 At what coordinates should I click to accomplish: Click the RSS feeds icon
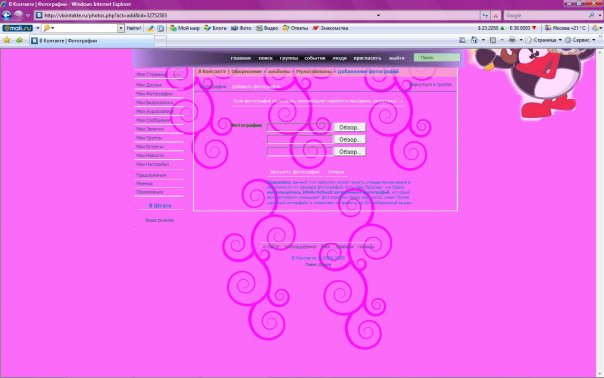click(x=493, y=40)
